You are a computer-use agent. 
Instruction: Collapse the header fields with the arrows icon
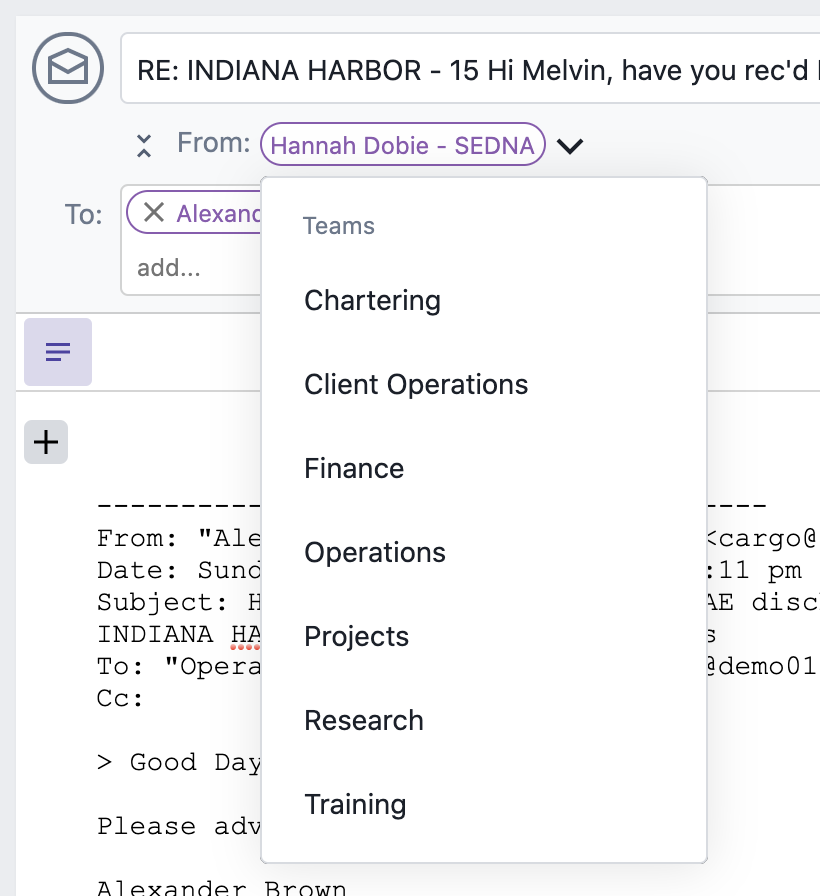(144, 145)
